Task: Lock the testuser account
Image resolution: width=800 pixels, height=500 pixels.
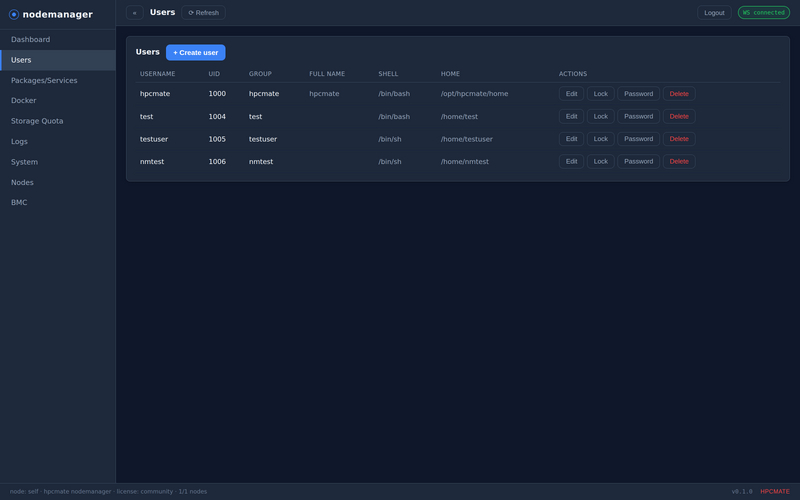Action: (x=601, y=139)
